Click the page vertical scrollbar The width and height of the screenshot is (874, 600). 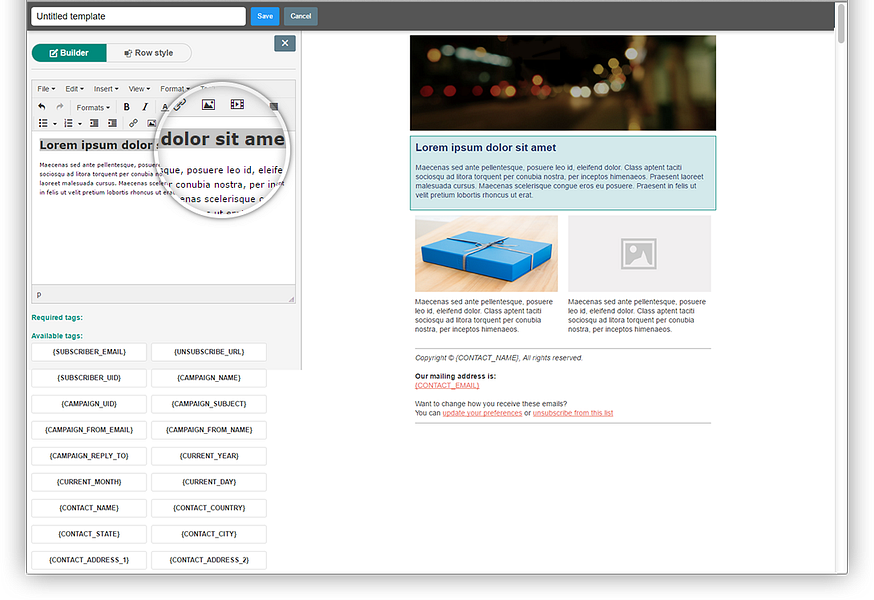coord(841,25)
